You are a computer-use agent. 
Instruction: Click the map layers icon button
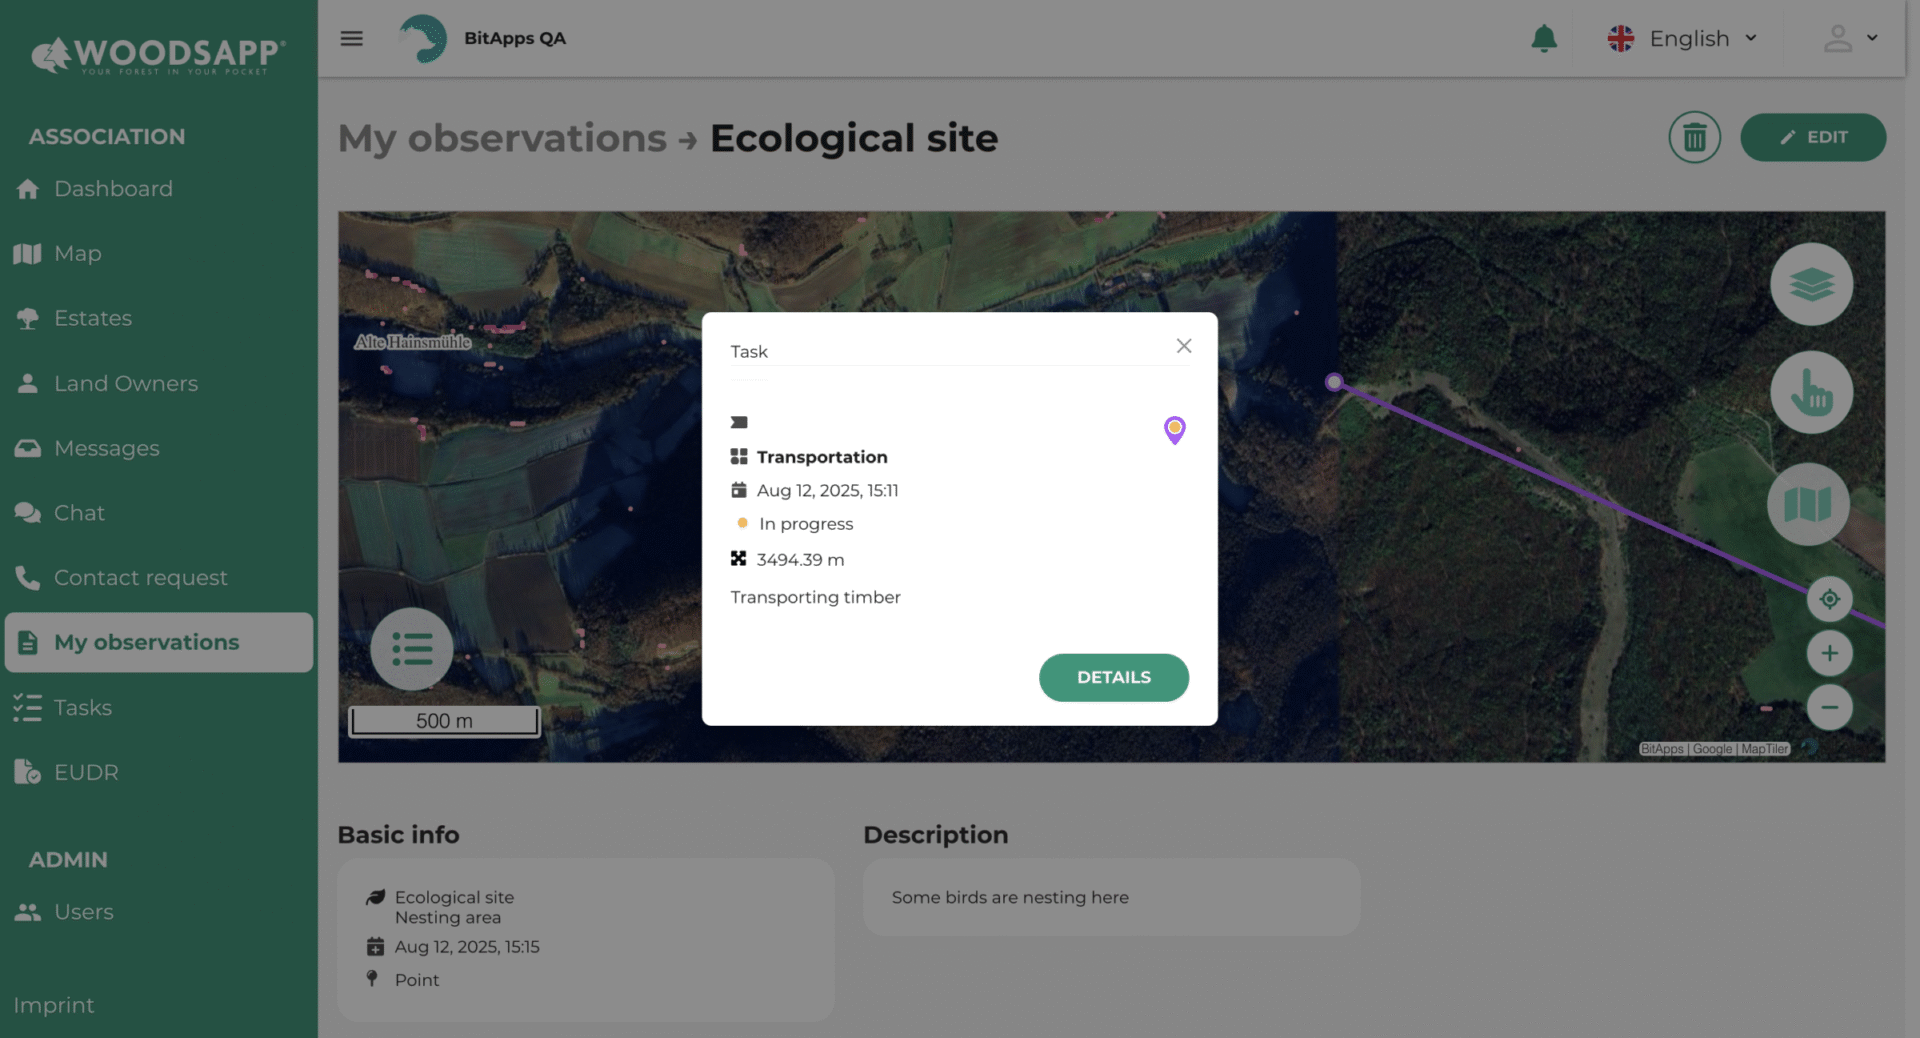coord(1811,285)
